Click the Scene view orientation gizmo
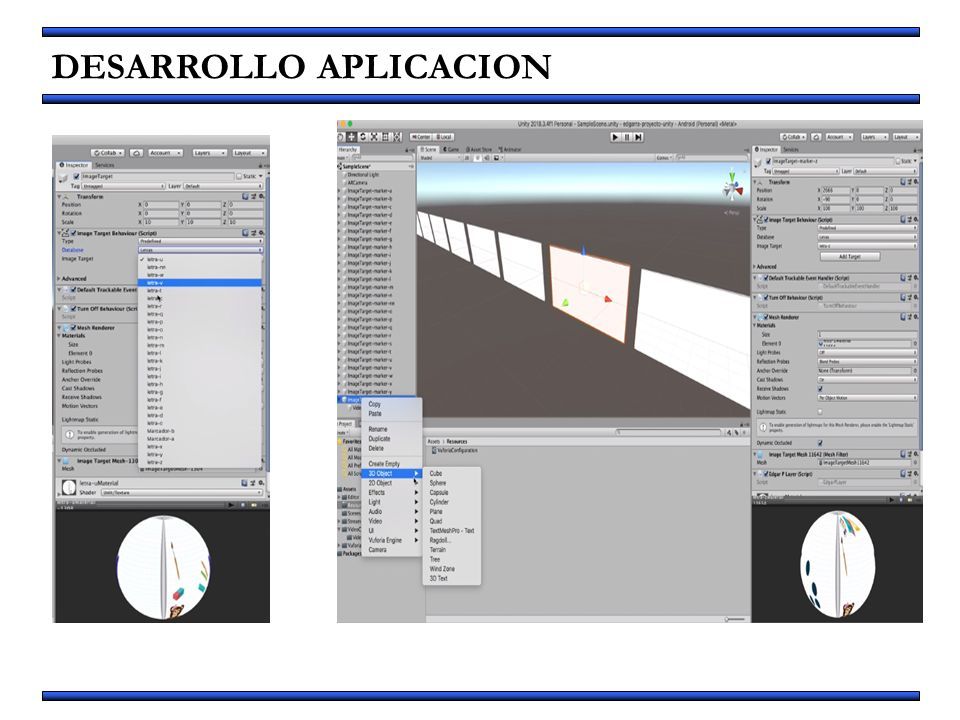The height and width of the screenshot is (720, 960). [x=732, y=186]
